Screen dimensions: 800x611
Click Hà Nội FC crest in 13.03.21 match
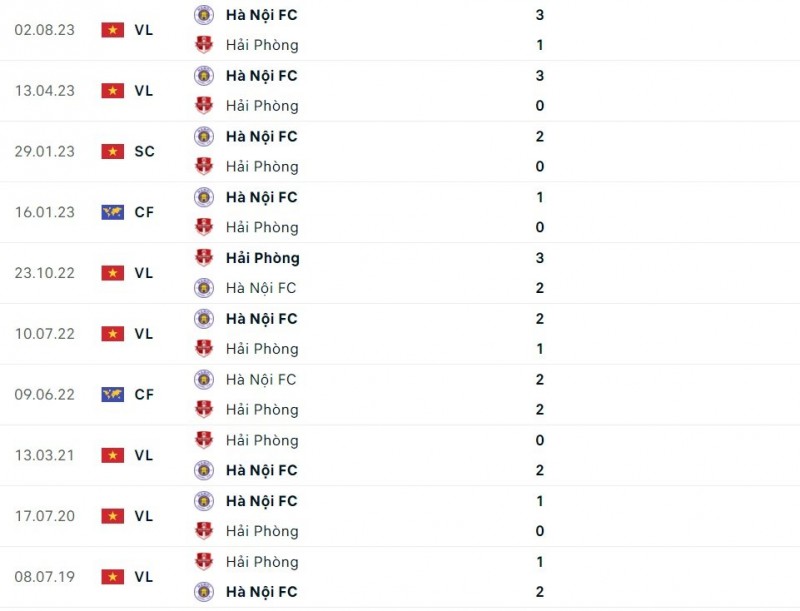click(x=204, y=470)
